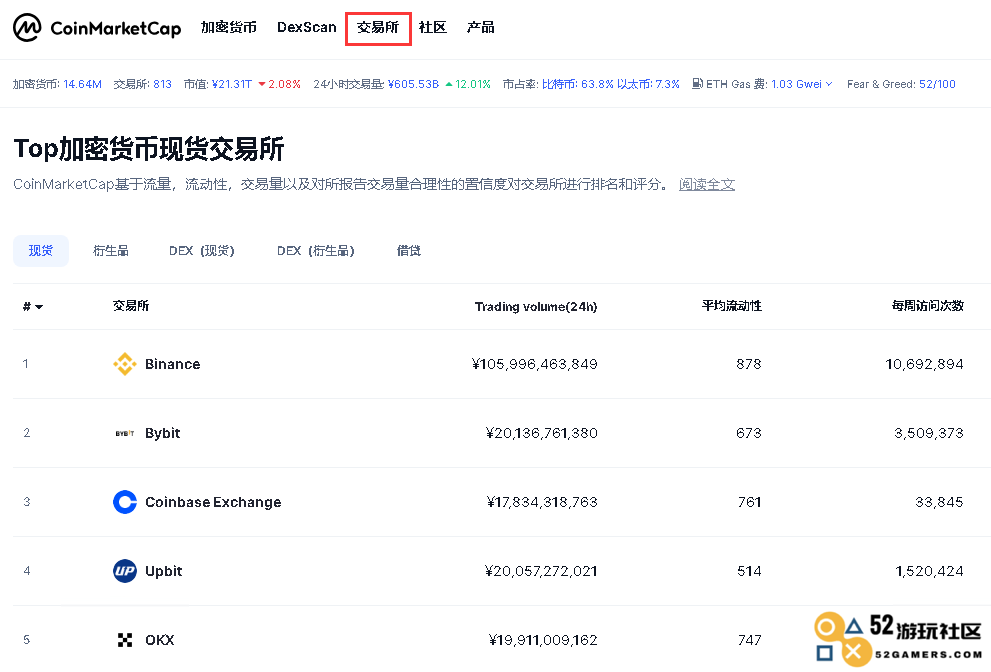Click Binance weekly visits 10,692,894
Image resolution: width=991 pixels, height=672 pixels.
(925, 364)
